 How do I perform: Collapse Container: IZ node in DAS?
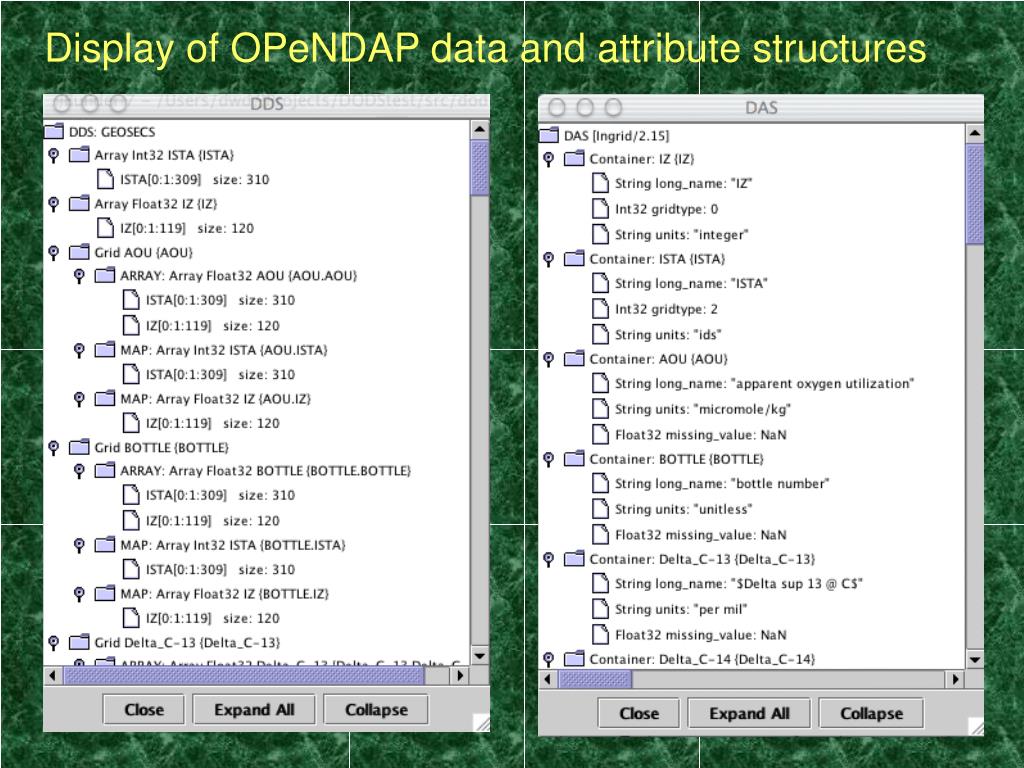point(549,159)
